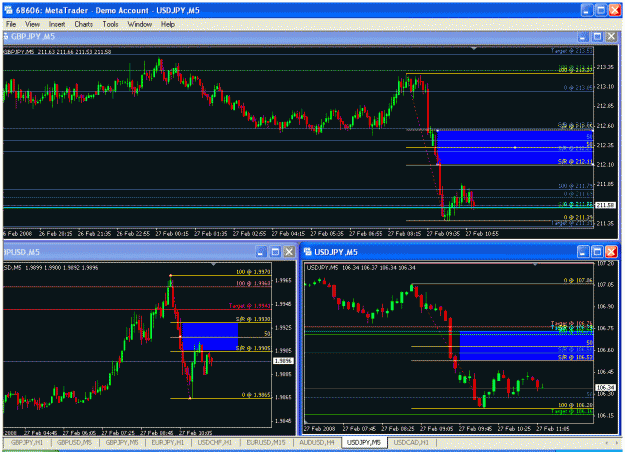Open the View menu
The height and width of the screenshot is (452, 625).
(x=32, y=24)
